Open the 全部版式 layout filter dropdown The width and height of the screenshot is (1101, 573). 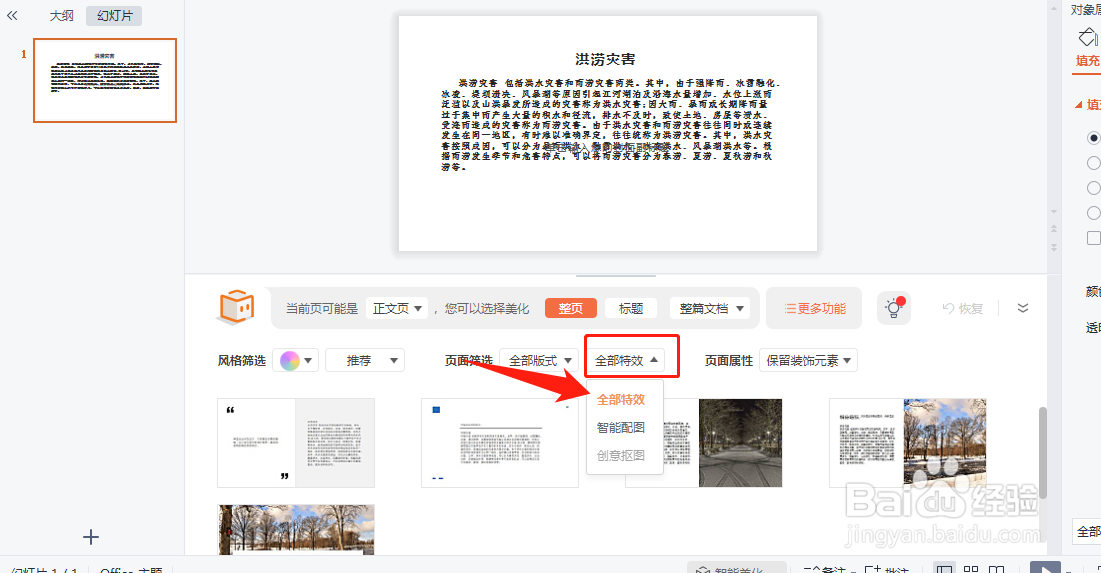(539, 360)
